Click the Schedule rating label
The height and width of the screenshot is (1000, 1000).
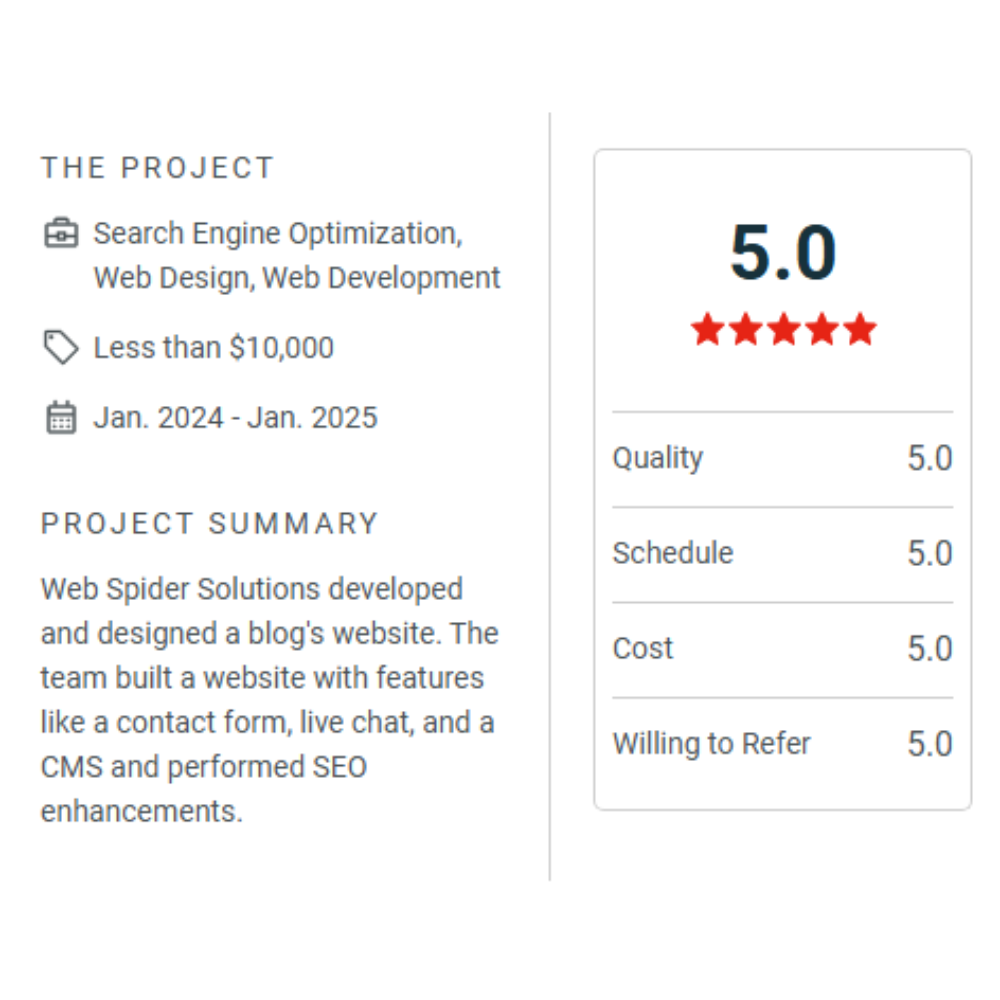click(x=673, y=553)
